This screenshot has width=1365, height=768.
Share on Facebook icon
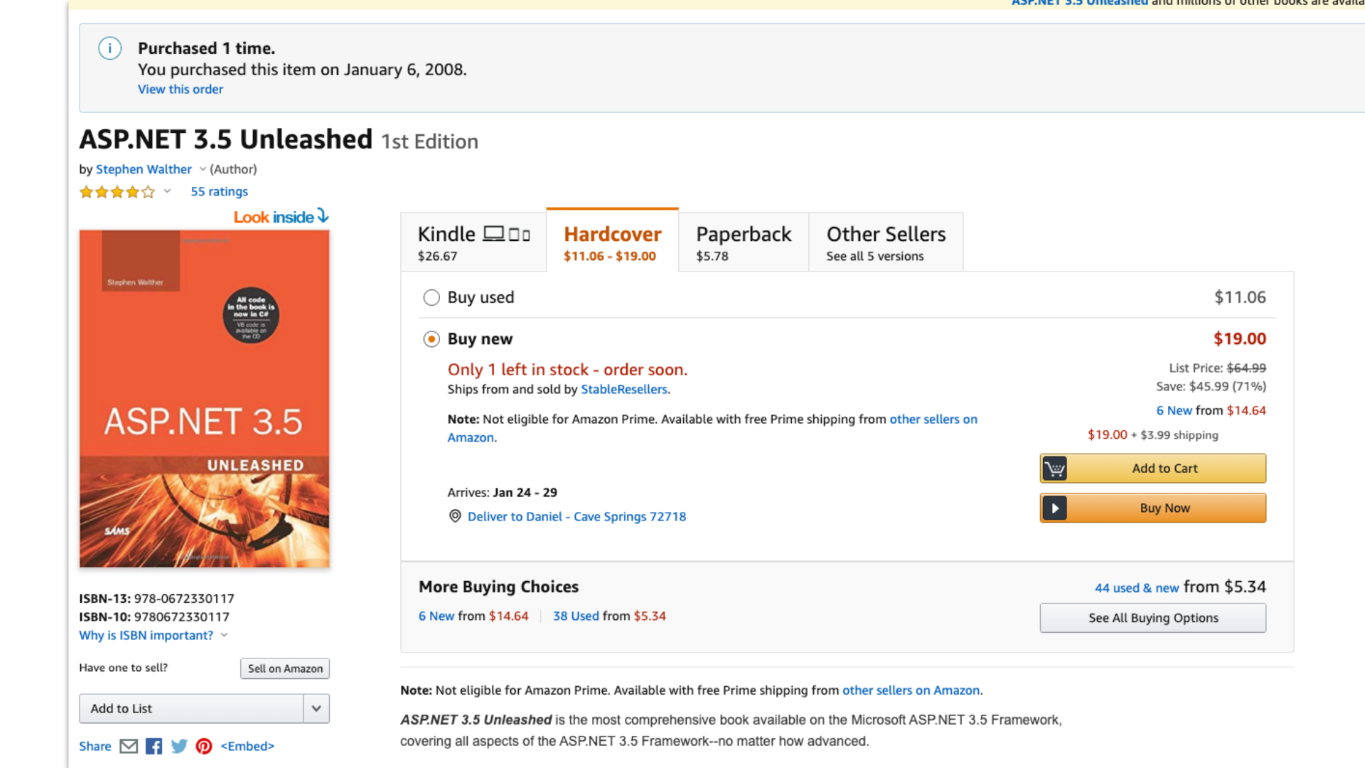[x=154, y=746]
